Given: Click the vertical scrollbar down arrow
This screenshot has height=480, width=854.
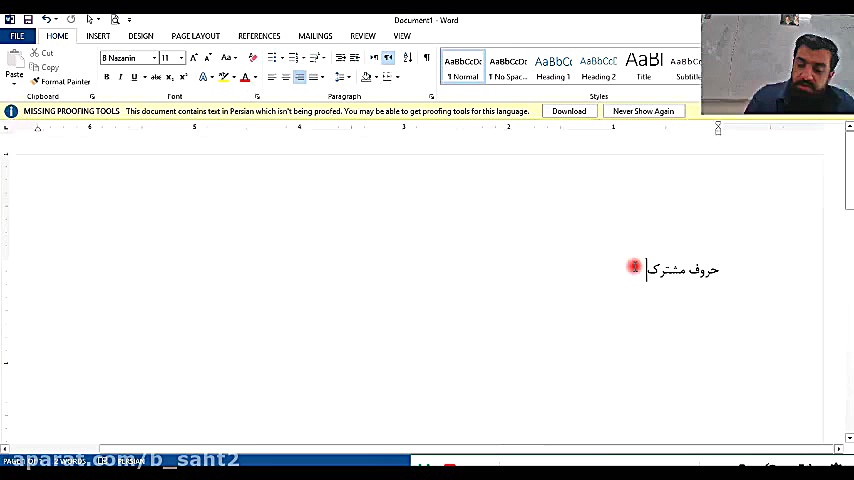Looking at the screenshot, I should click(849, 438).
